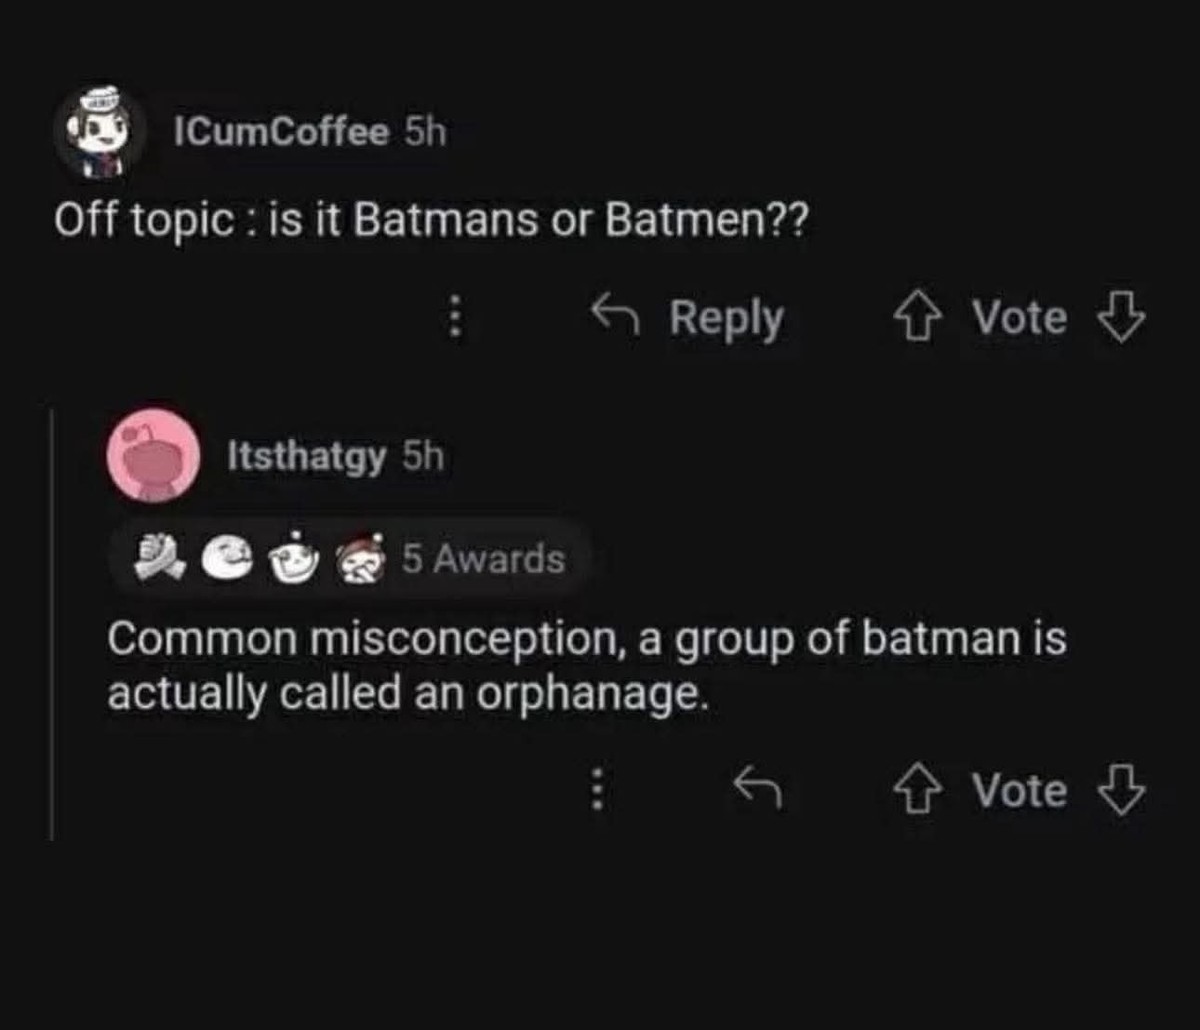Reply to the Batmans or Batmen comment
The width and height of the screenshot is (1200, 1030).
click(690, 318)
